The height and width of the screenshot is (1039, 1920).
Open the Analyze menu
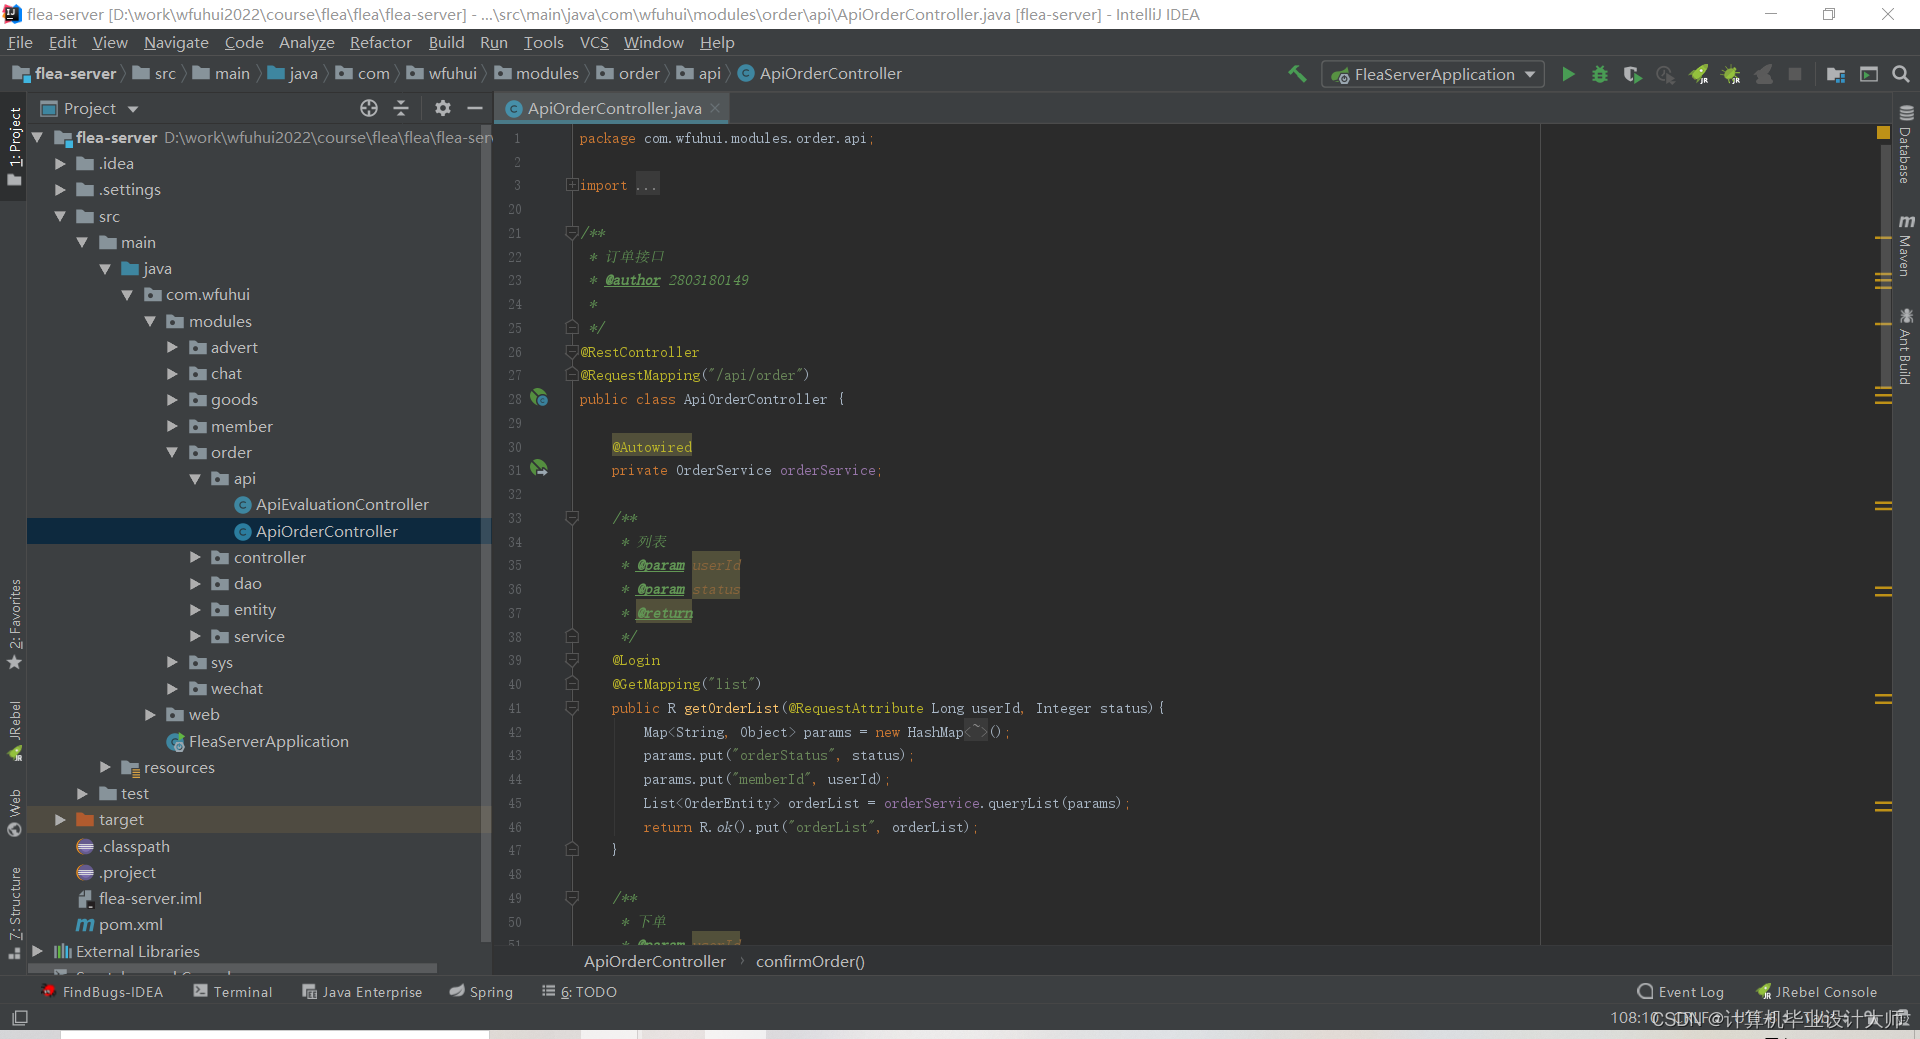point(306,42)
